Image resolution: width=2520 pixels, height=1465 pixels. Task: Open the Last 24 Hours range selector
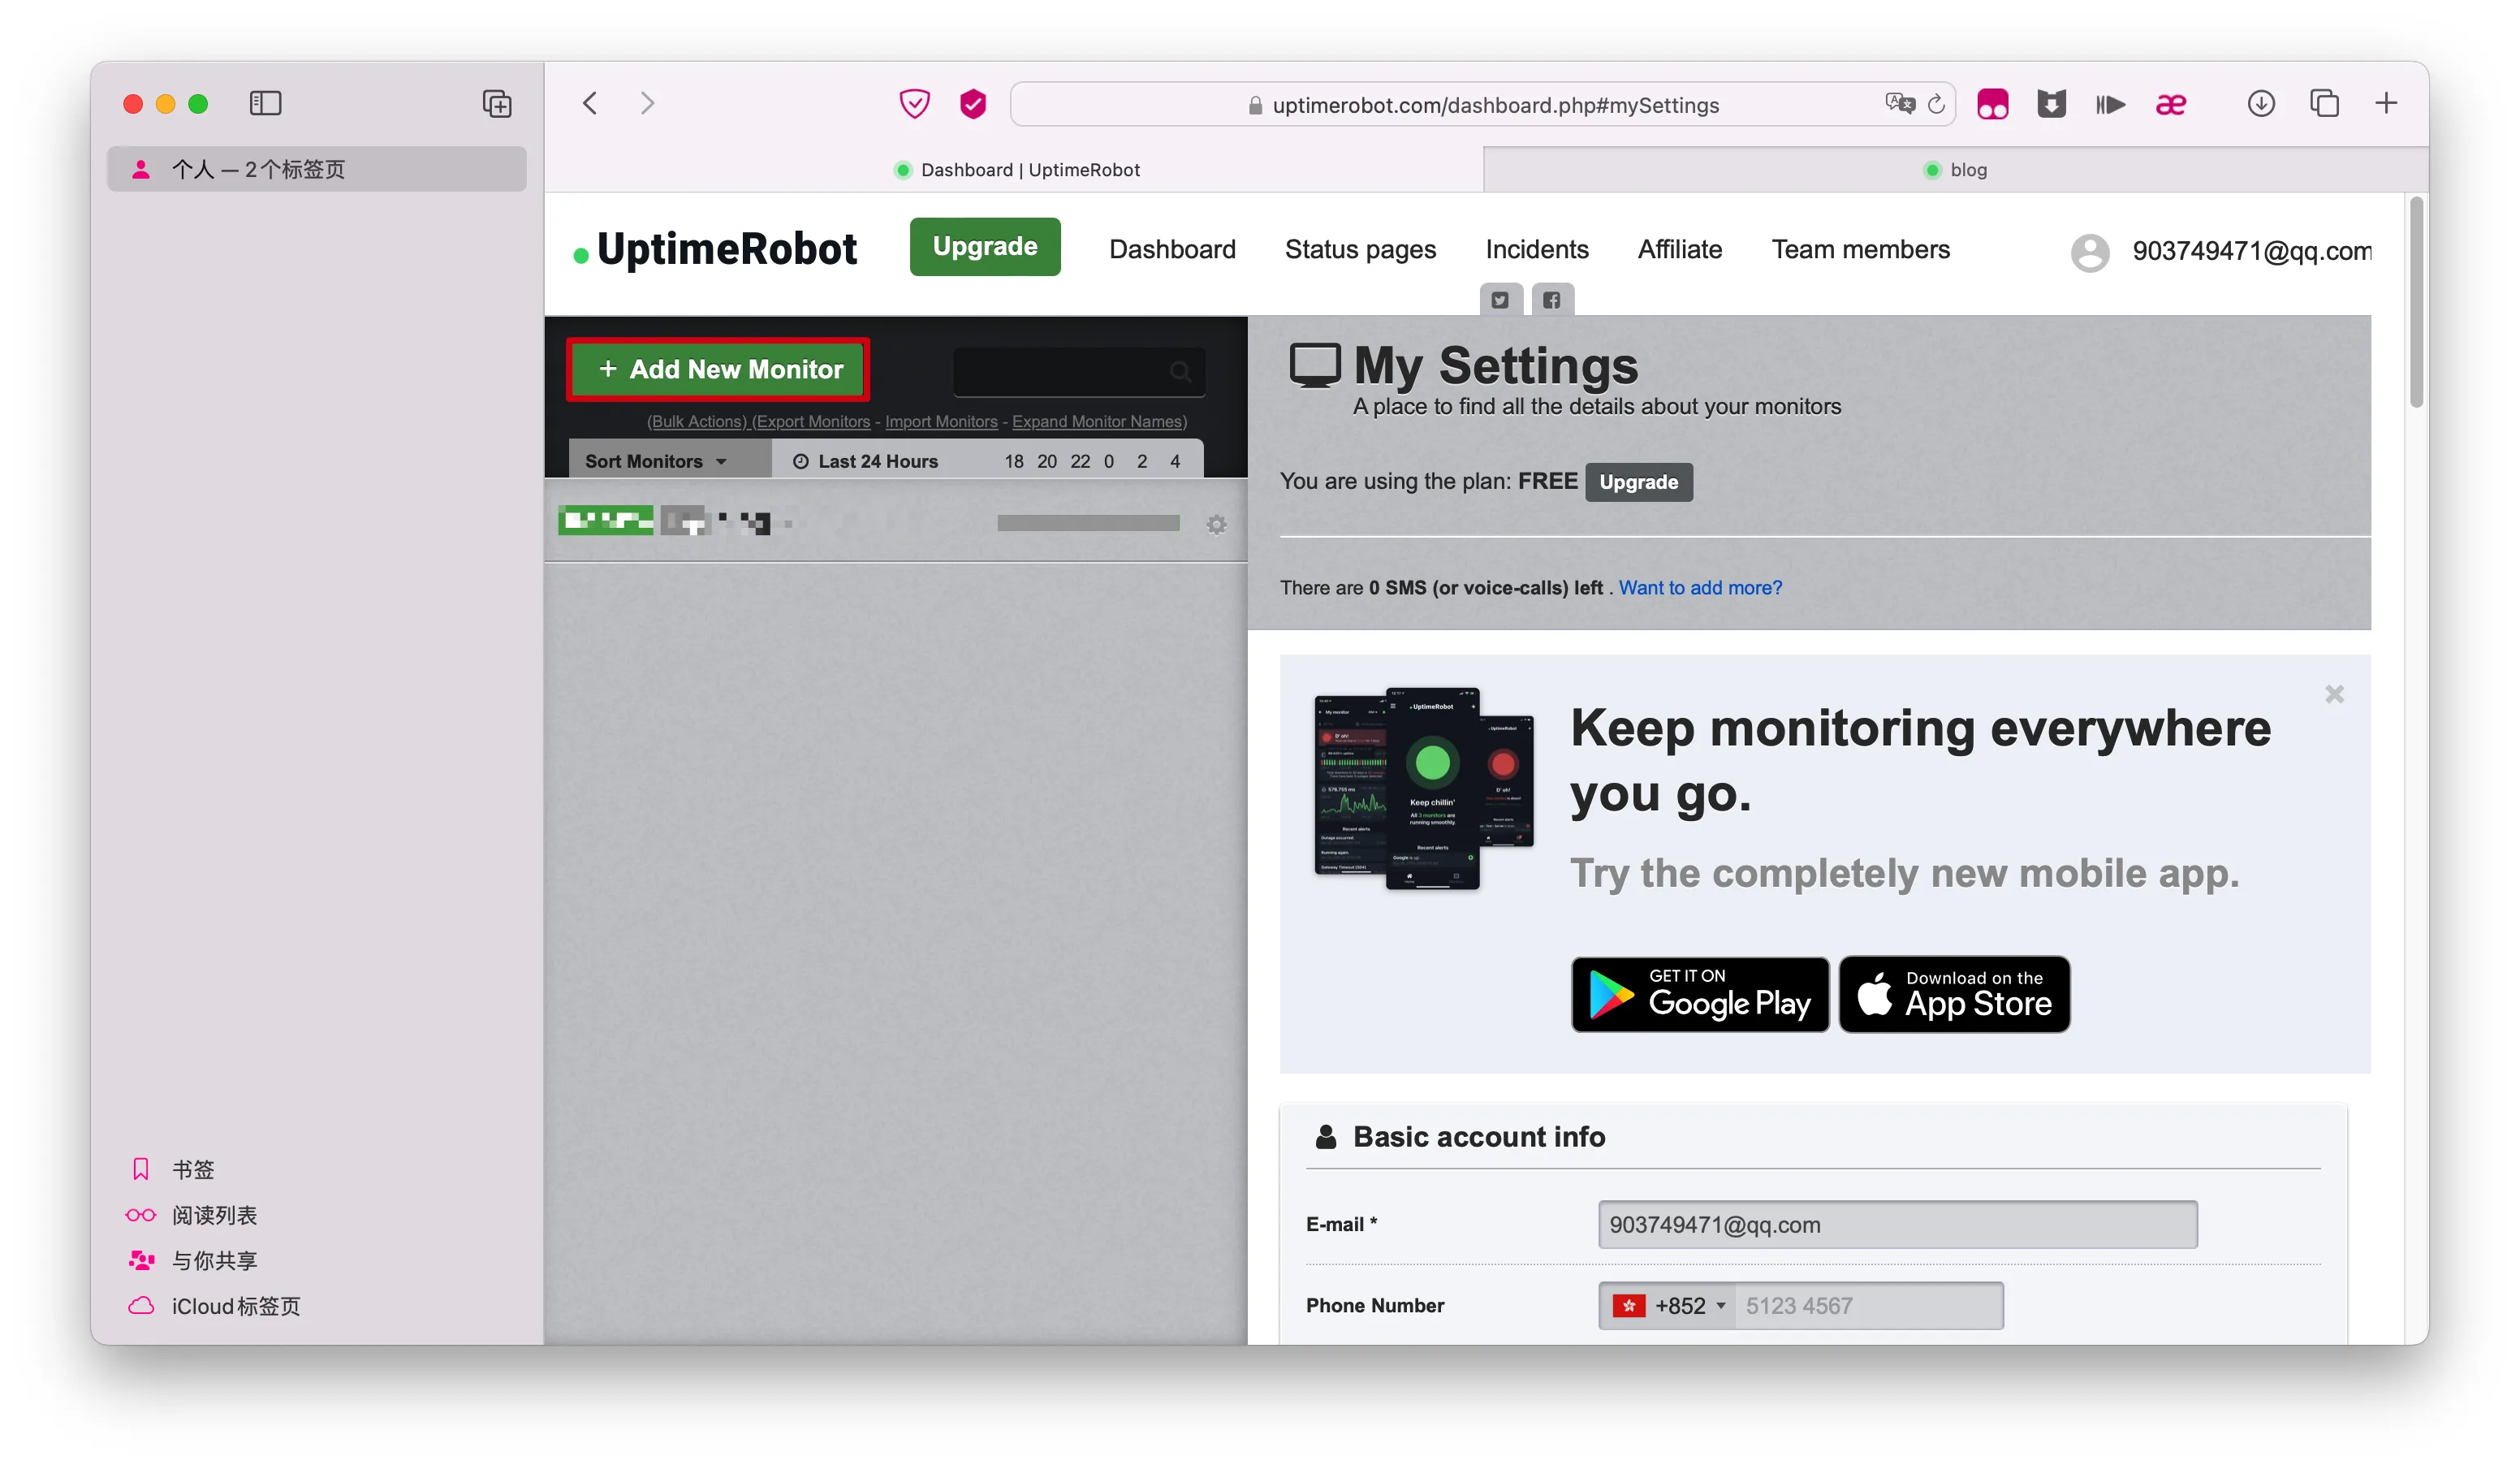866,461
